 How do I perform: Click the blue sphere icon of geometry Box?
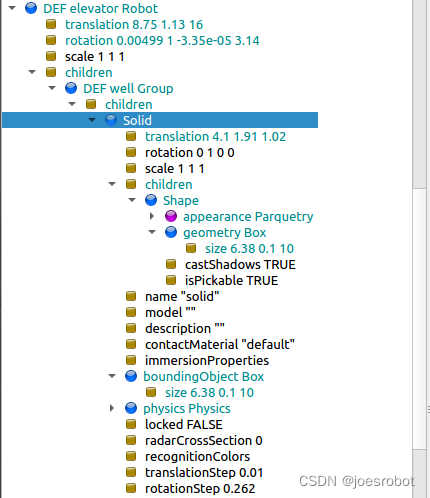tap(171, 232)
